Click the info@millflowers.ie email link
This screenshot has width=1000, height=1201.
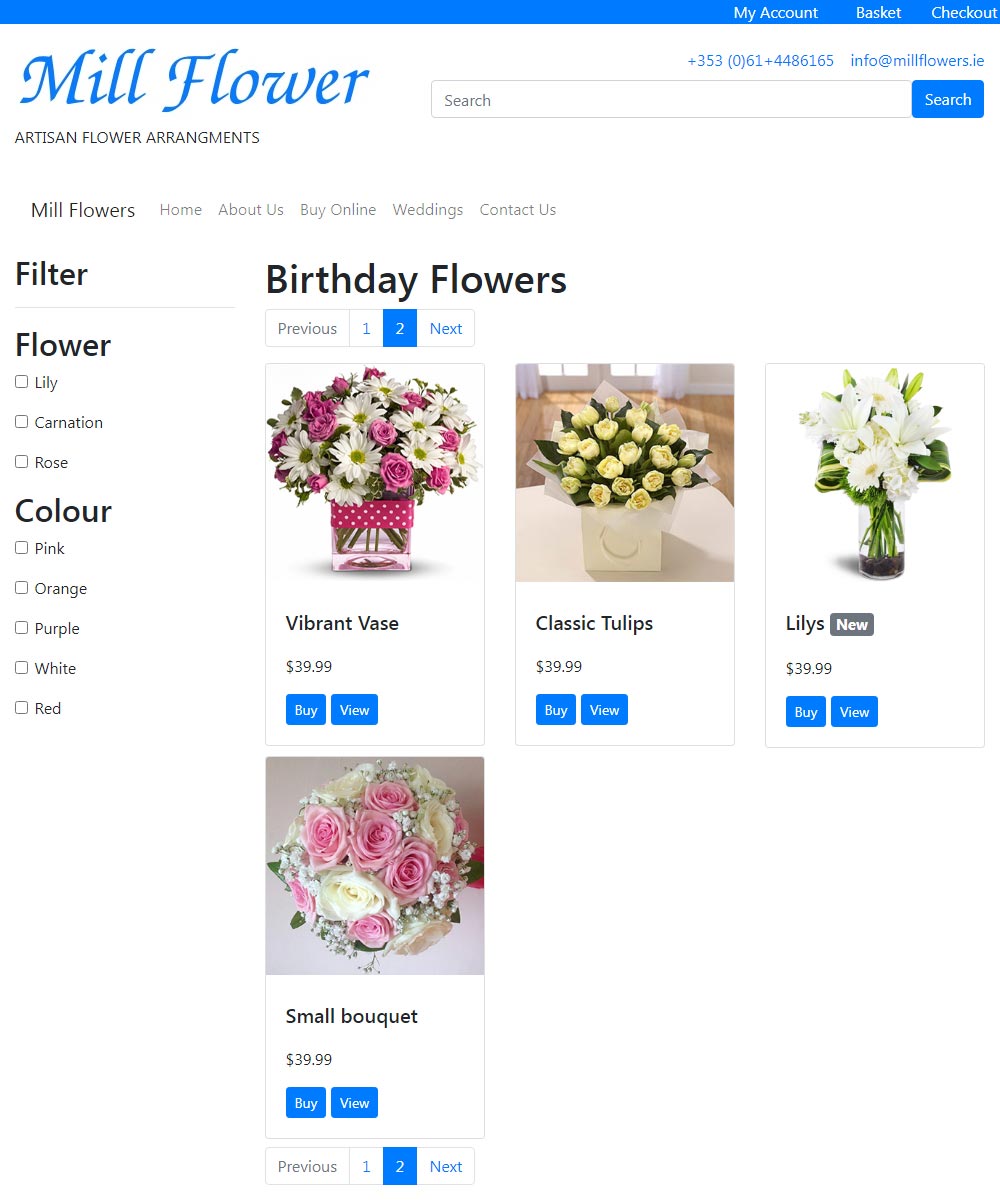pyautogui.click(x=917, y=61)
